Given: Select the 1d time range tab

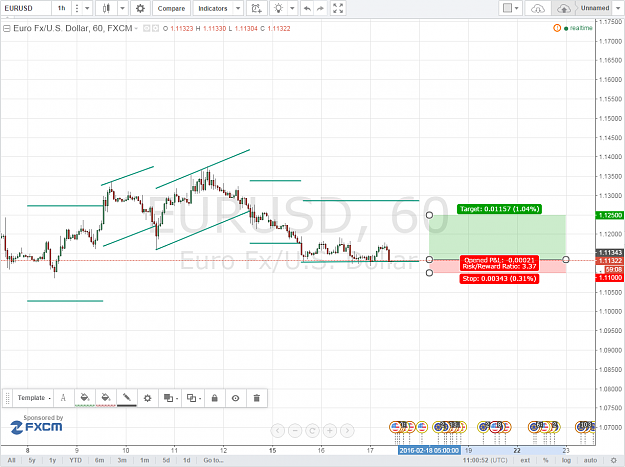Looking at the screenshot, I should pyautogui.click(x=187, y=460).
